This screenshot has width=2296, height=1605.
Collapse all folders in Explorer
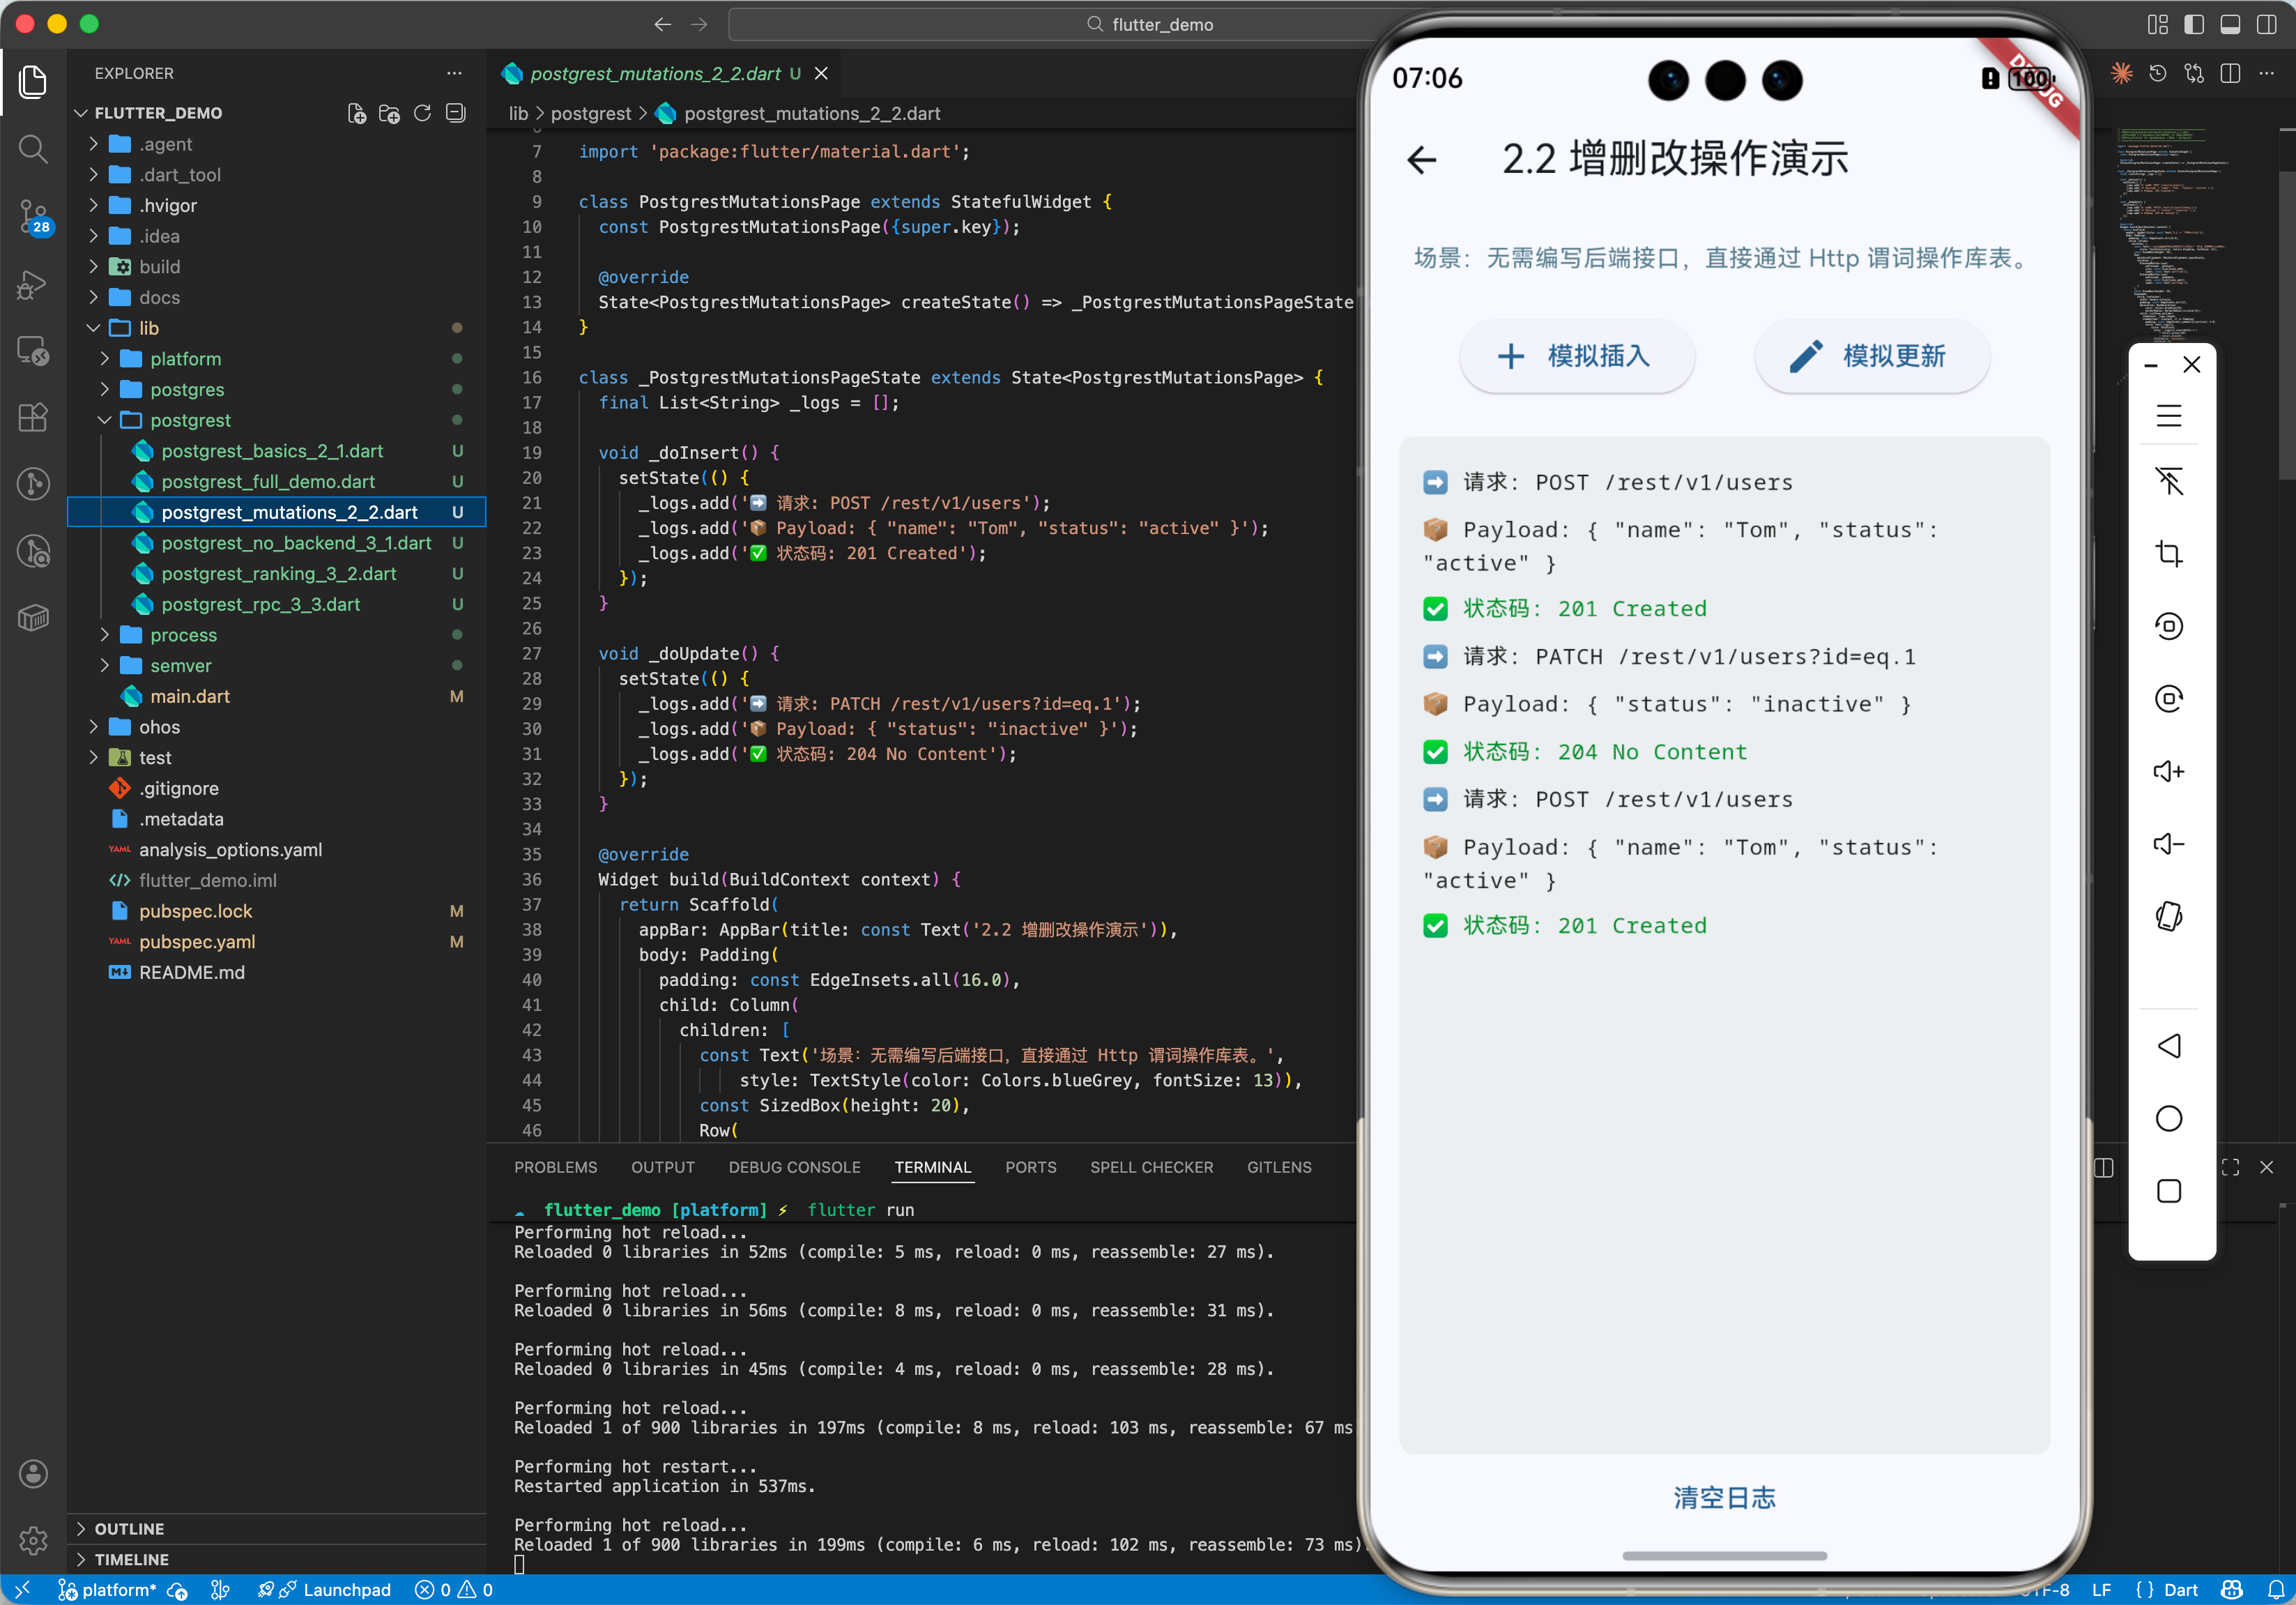pyautogui.click(x=456, y=113)
